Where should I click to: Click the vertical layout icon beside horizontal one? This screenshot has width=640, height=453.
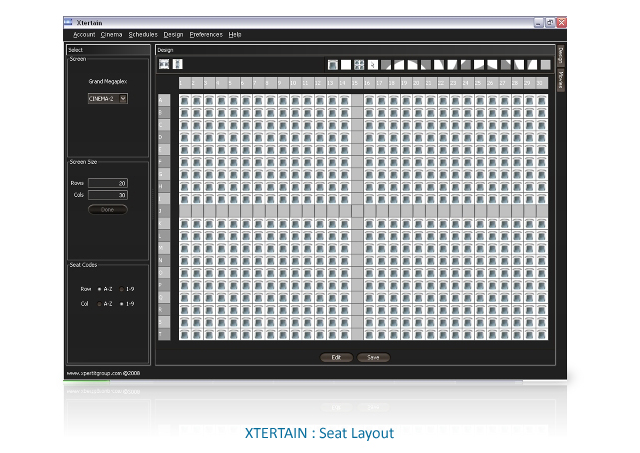178,64
